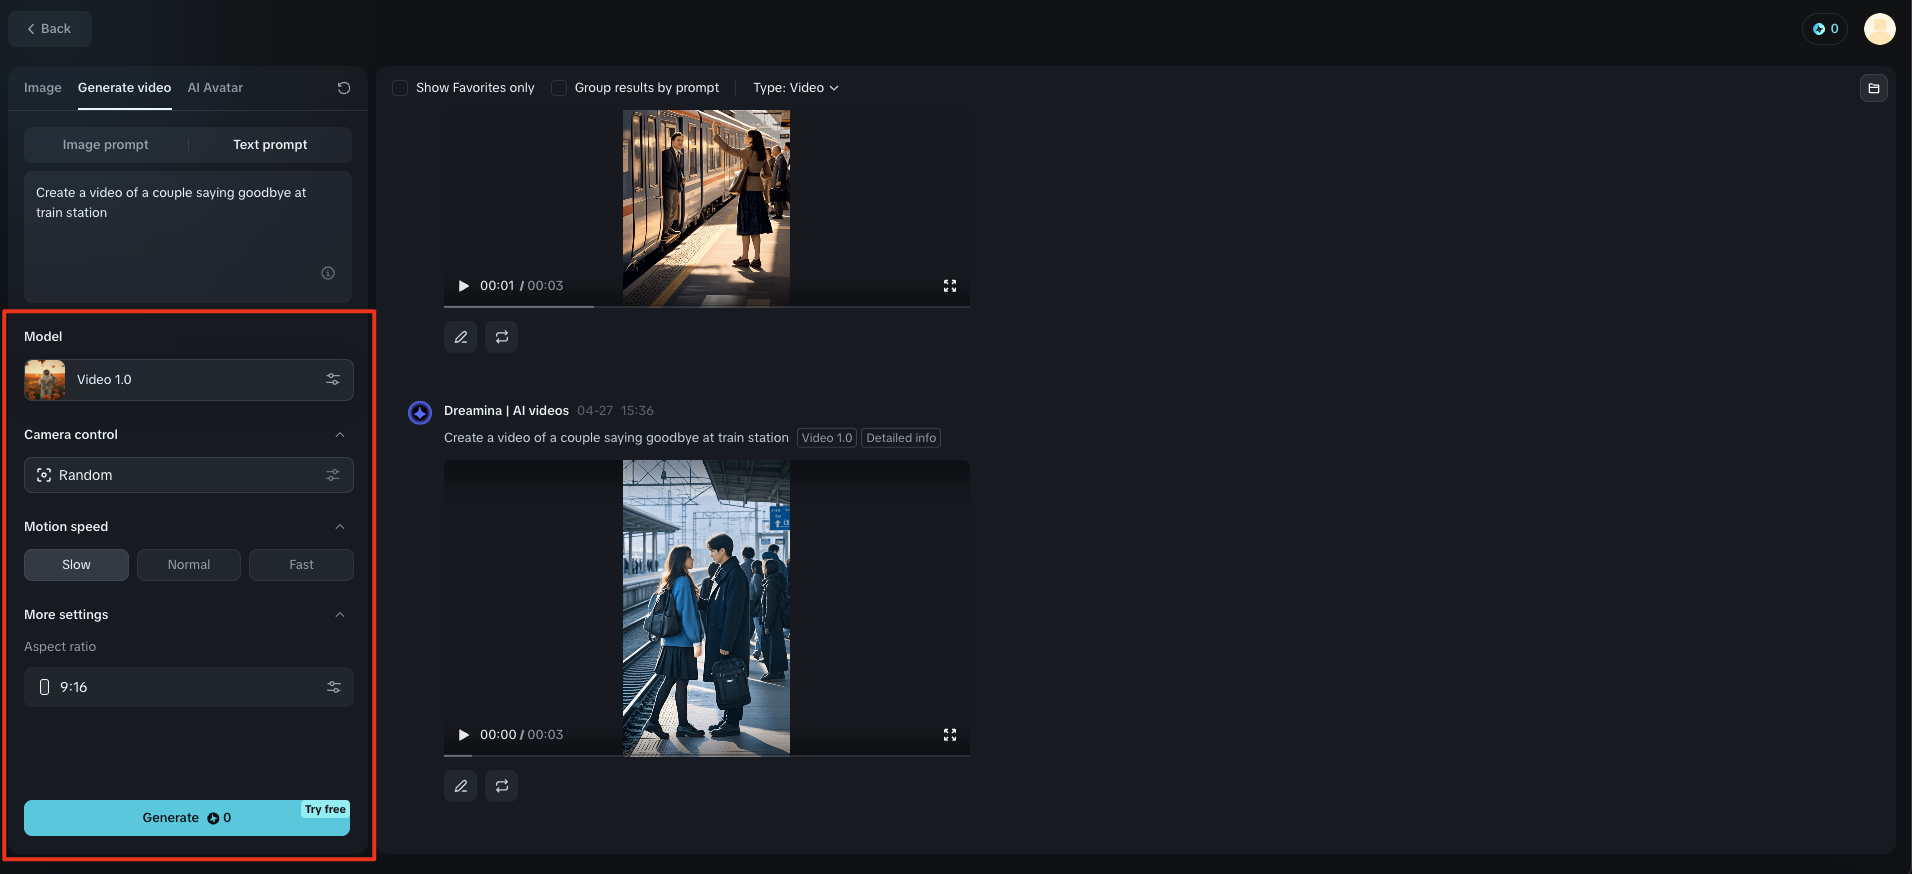The width and height of the screenshot is (1912, 874).
Task: Enable Show Favorites only checkbox
Action: (400, 88)
